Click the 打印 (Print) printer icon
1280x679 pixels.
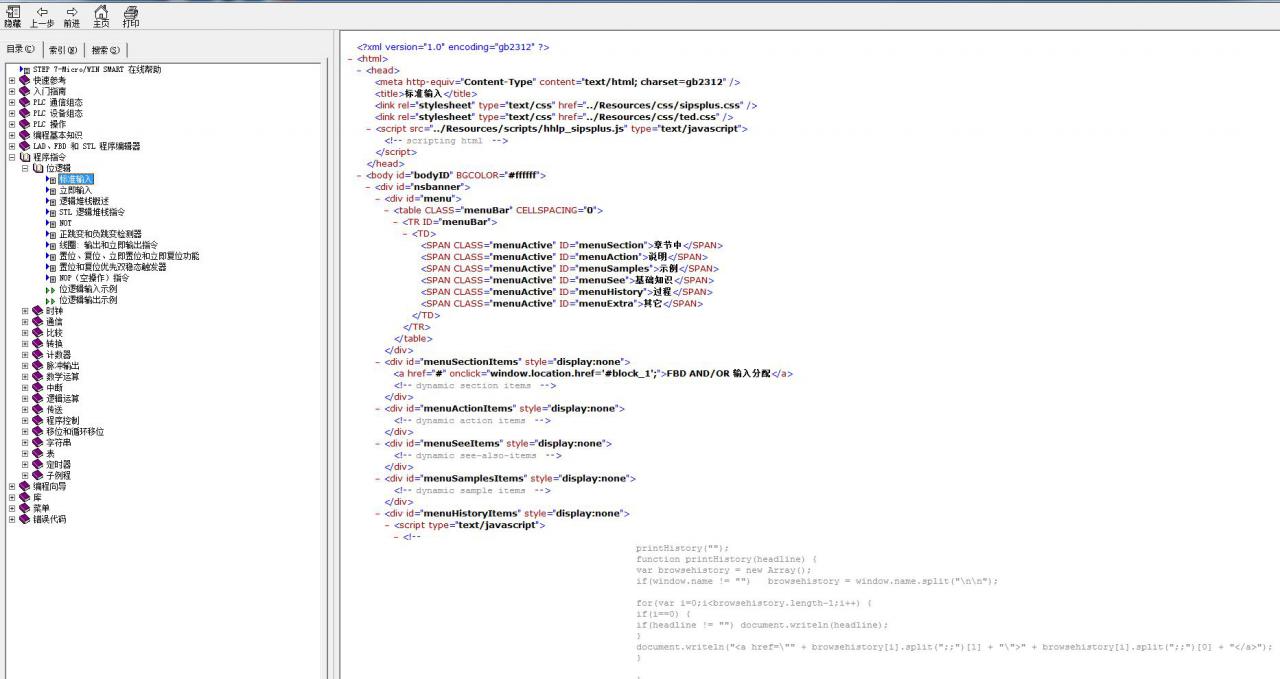[131, 13]
